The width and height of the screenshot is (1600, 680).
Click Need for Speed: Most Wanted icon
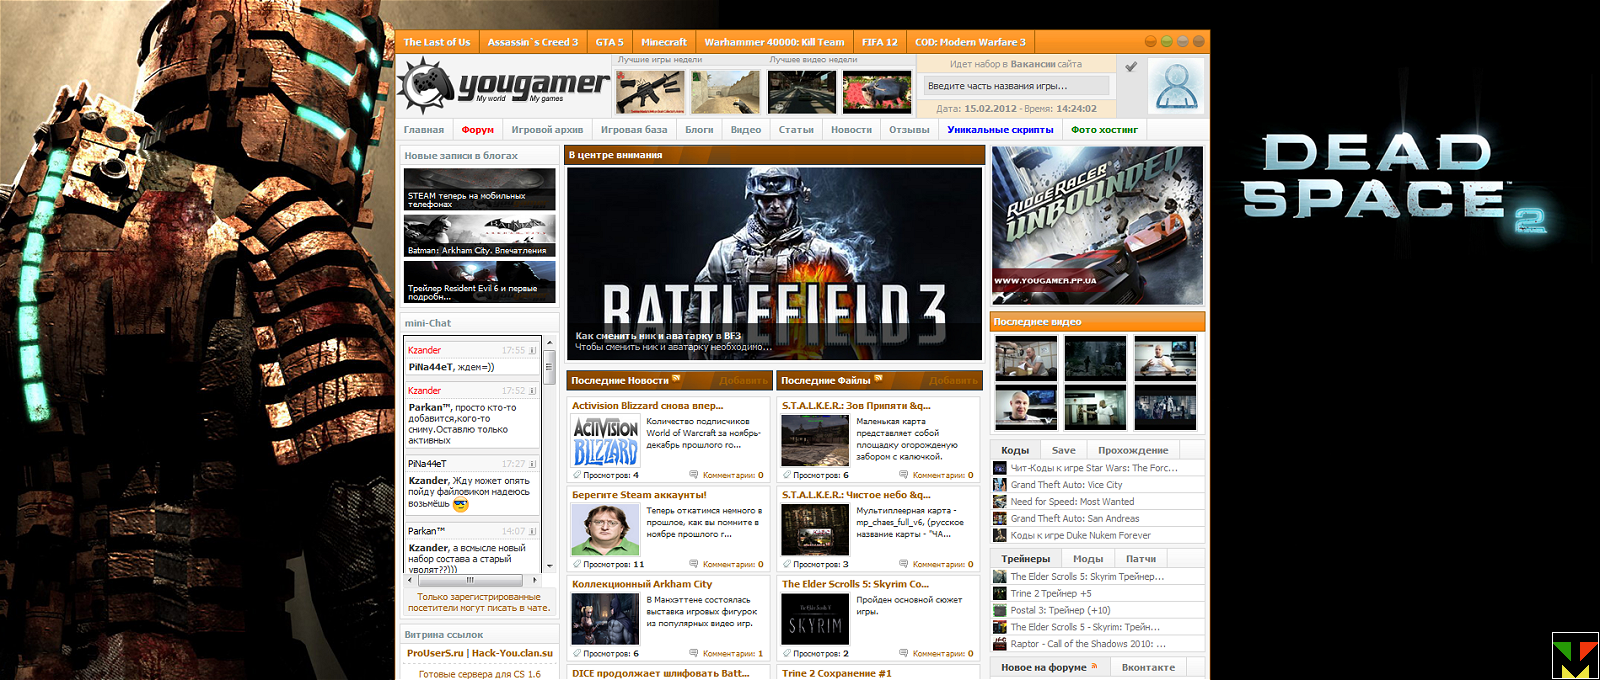point(999,502)
